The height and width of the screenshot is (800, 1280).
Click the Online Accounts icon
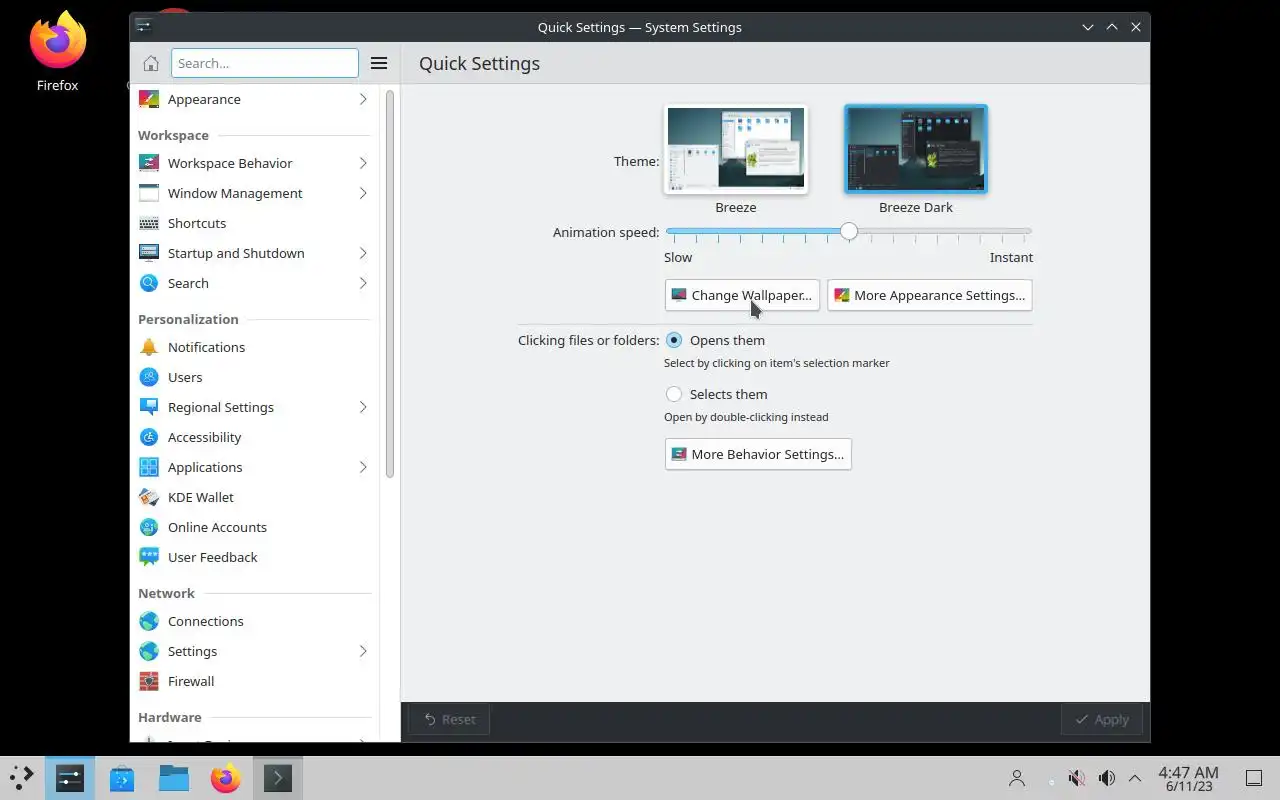[149, 527]
